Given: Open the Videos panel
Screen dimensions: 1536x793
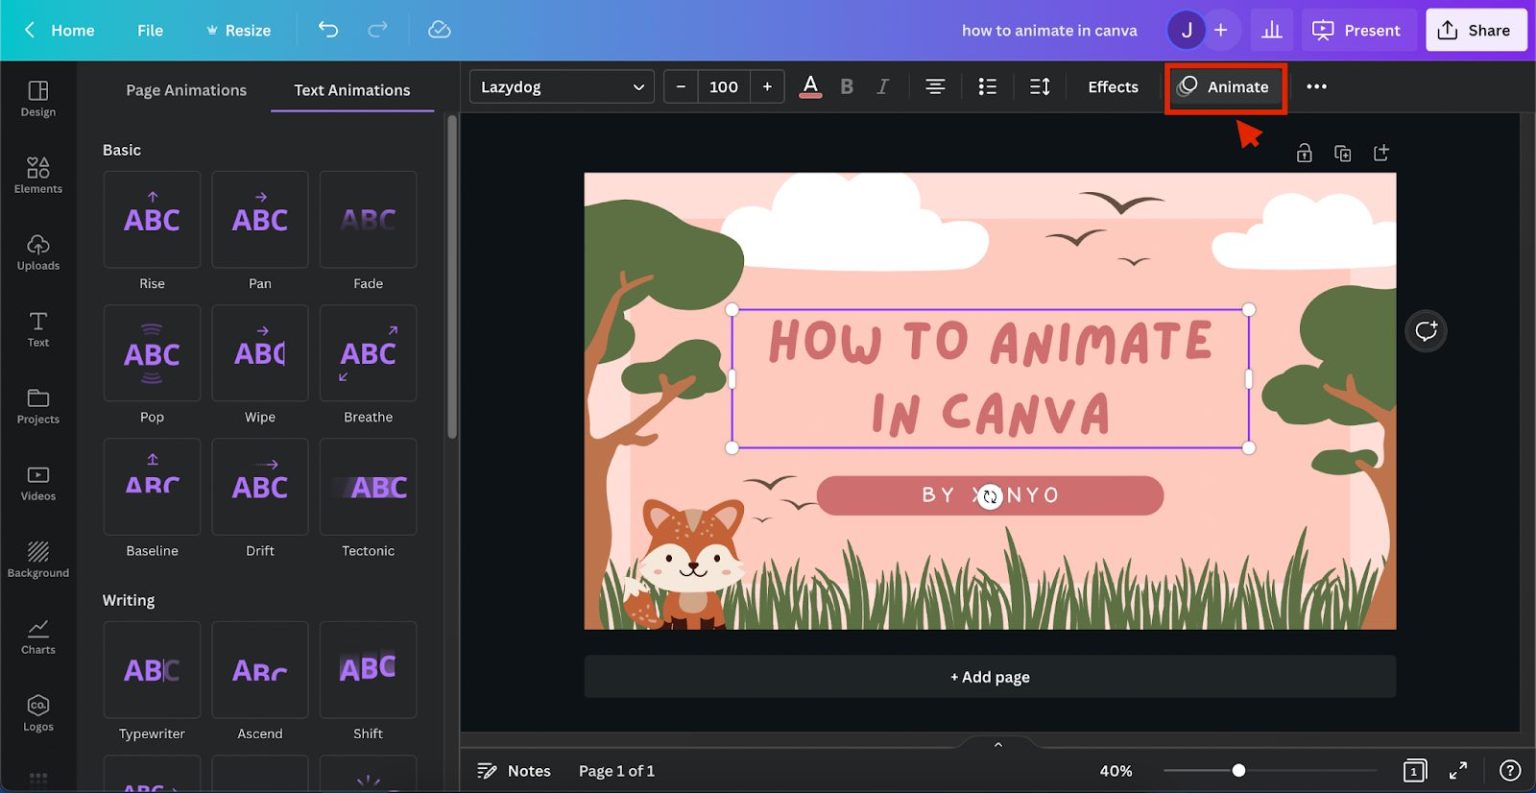Looking at the screenshot, I should click(x=38, y=483).
